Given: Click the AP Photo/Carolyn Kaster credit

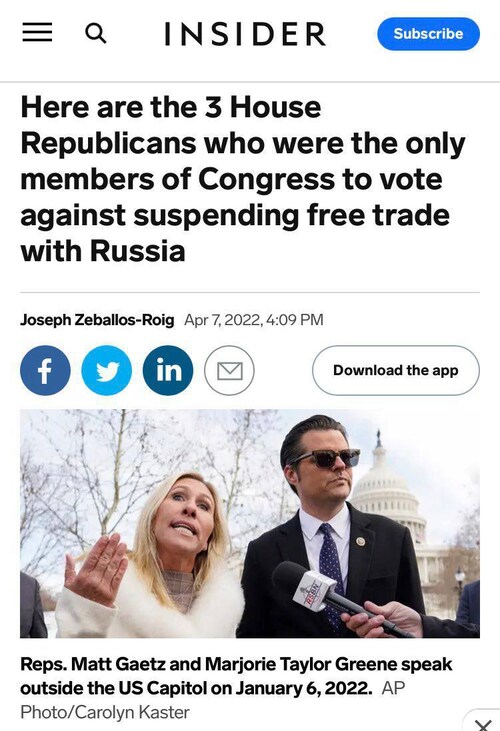Looking at the screenshot, I should click(x=212, y=700).
